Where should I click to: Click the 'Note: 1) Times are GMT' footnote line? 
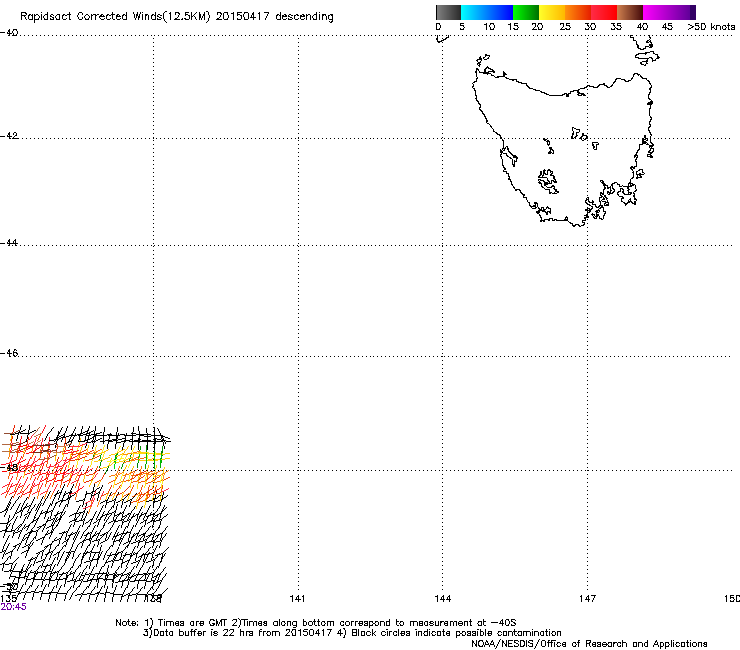[316, 623]
